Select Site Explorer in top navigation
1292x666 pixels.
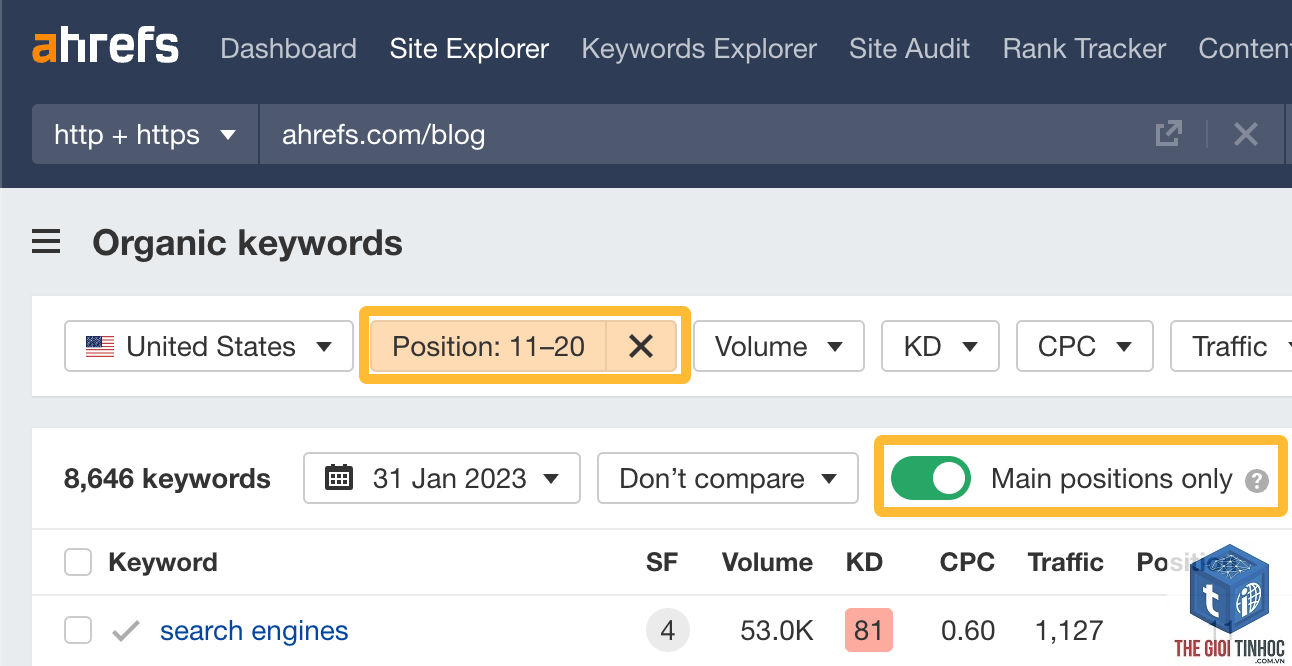(x=469, y=48)
